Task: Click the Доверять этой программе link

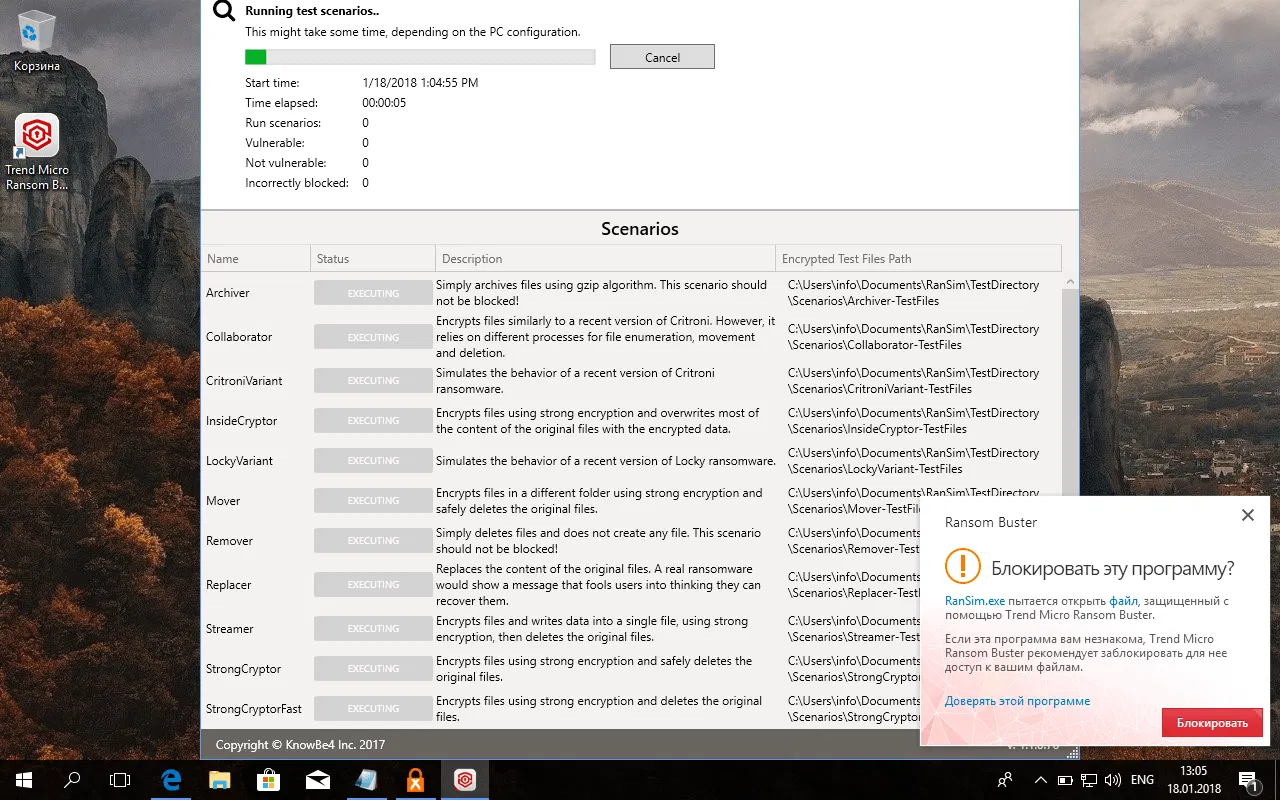Action: tap(1017, 701)
